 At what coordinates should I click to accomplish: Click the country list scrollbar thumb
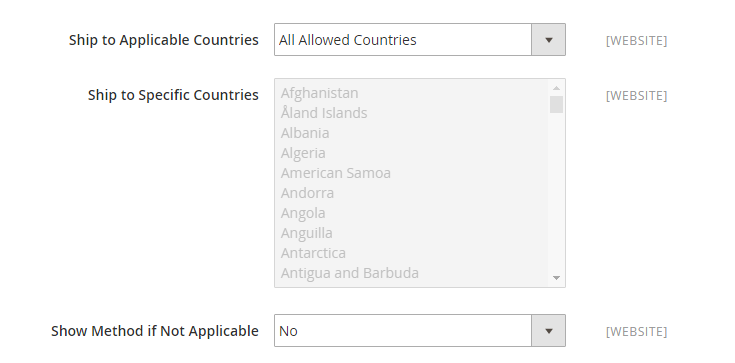556,105
